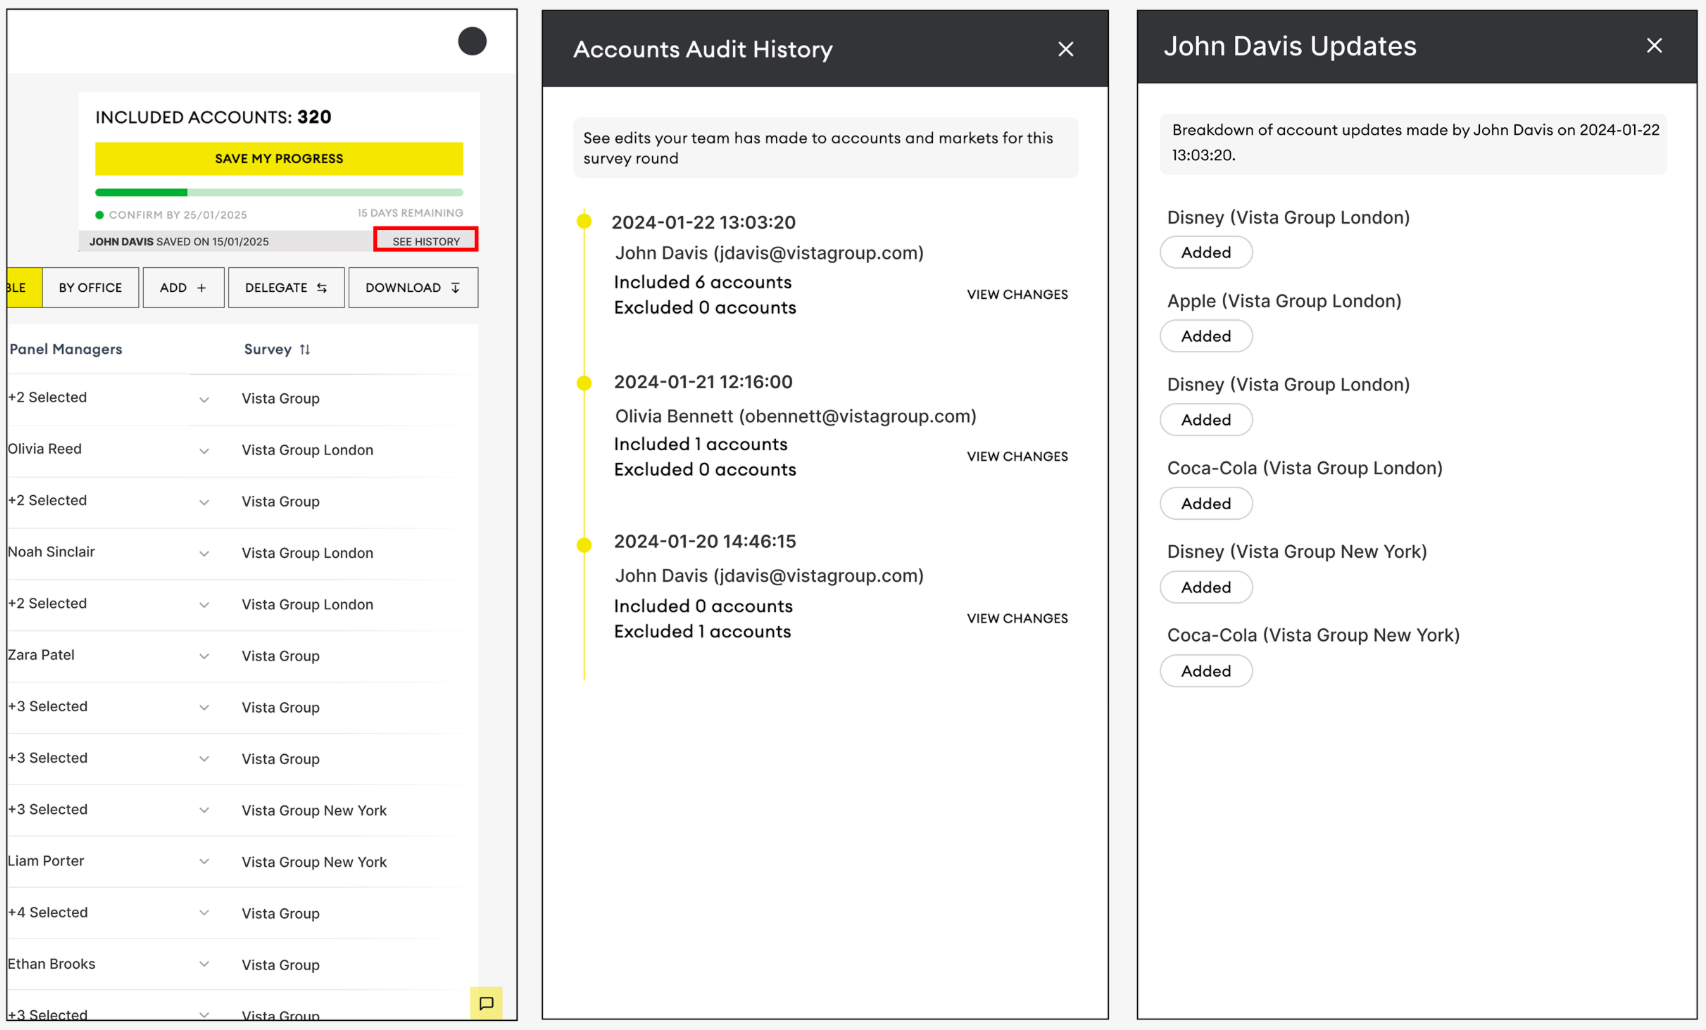
Task: Open +3 Selected dropdown for Vista Group New York
Action: [204, 810]
